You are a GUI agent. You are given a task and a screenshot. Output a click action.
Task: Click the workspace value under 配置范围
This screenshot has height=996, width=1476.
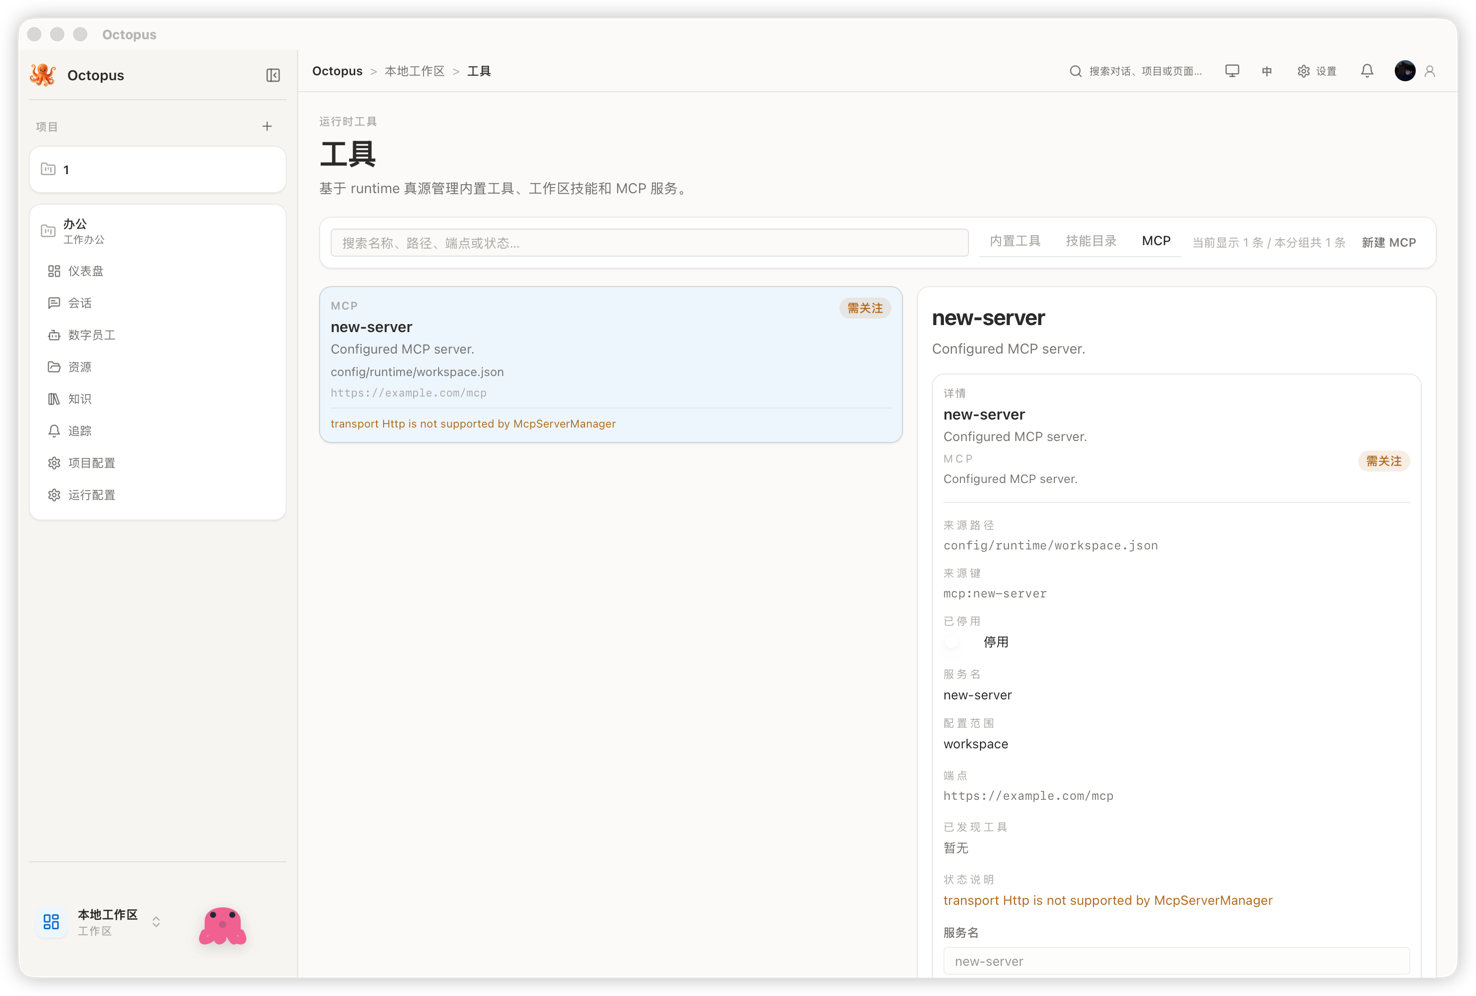(x=976, y=744)
